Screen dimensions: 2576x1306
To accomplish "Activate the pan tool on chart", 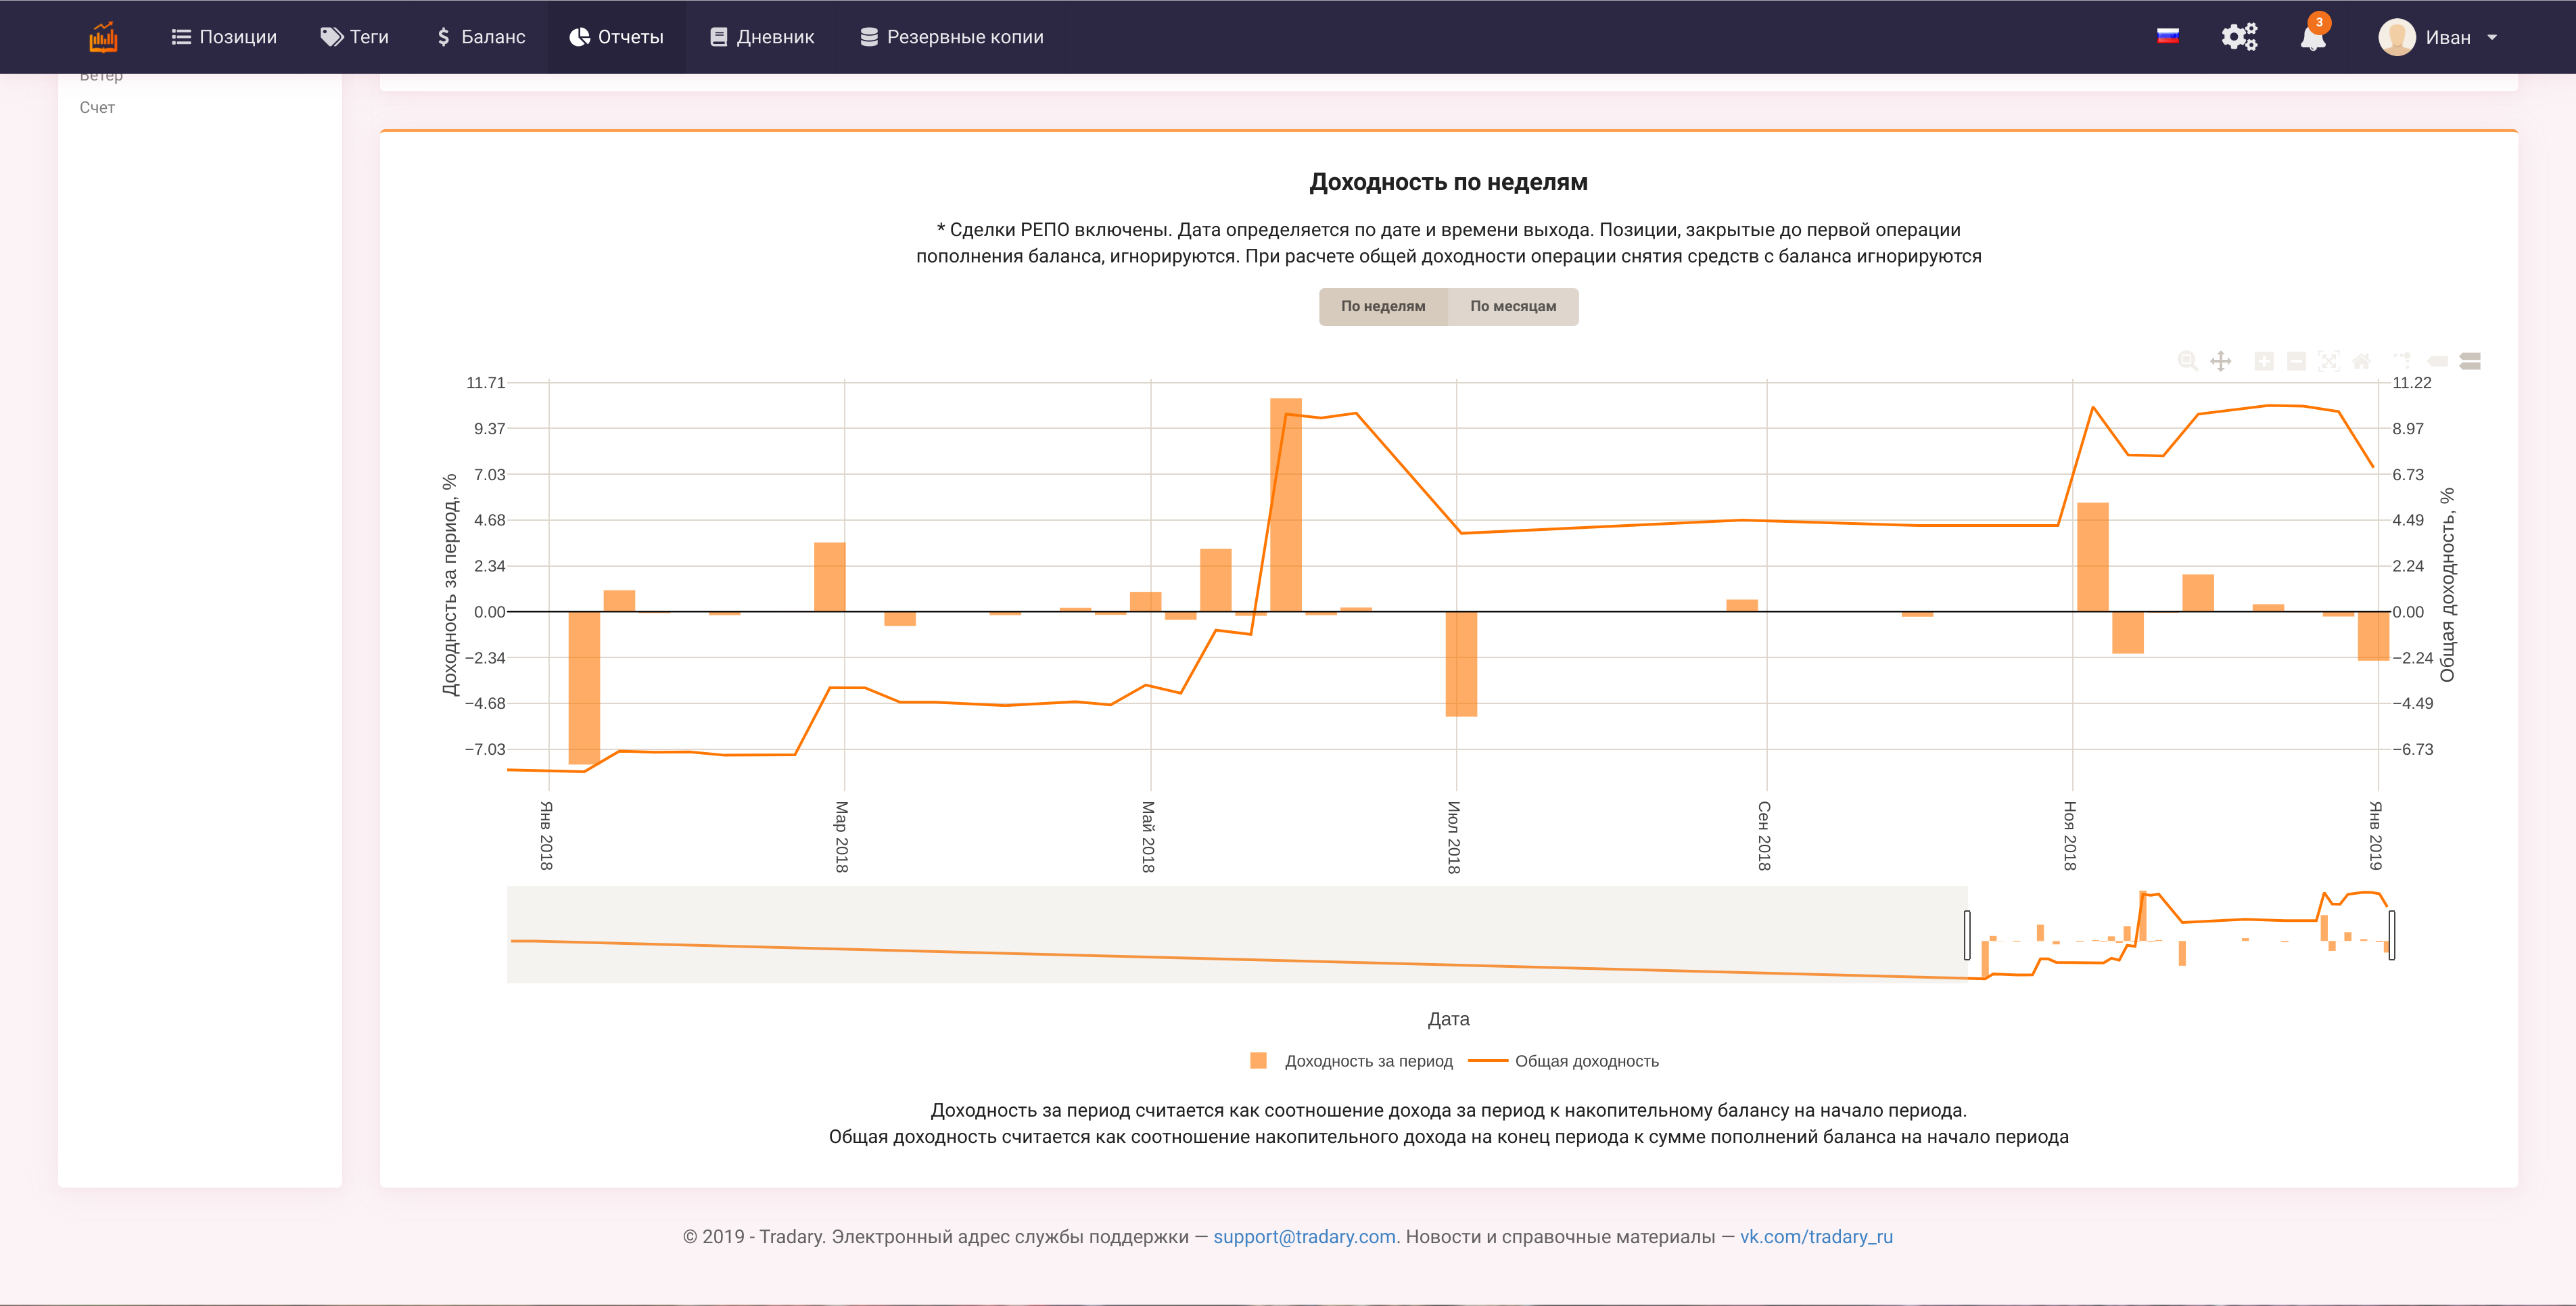I will [x=2220, y=361].
